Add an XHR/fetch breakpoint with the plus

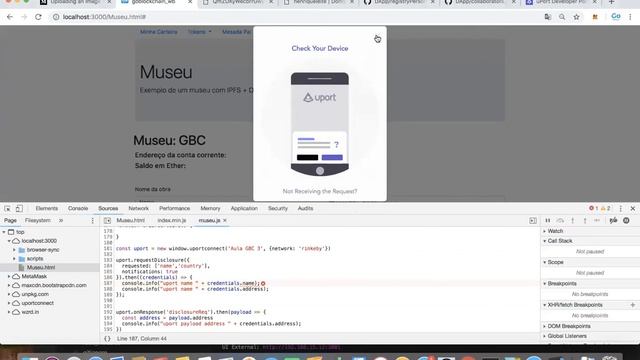[633, 305]
